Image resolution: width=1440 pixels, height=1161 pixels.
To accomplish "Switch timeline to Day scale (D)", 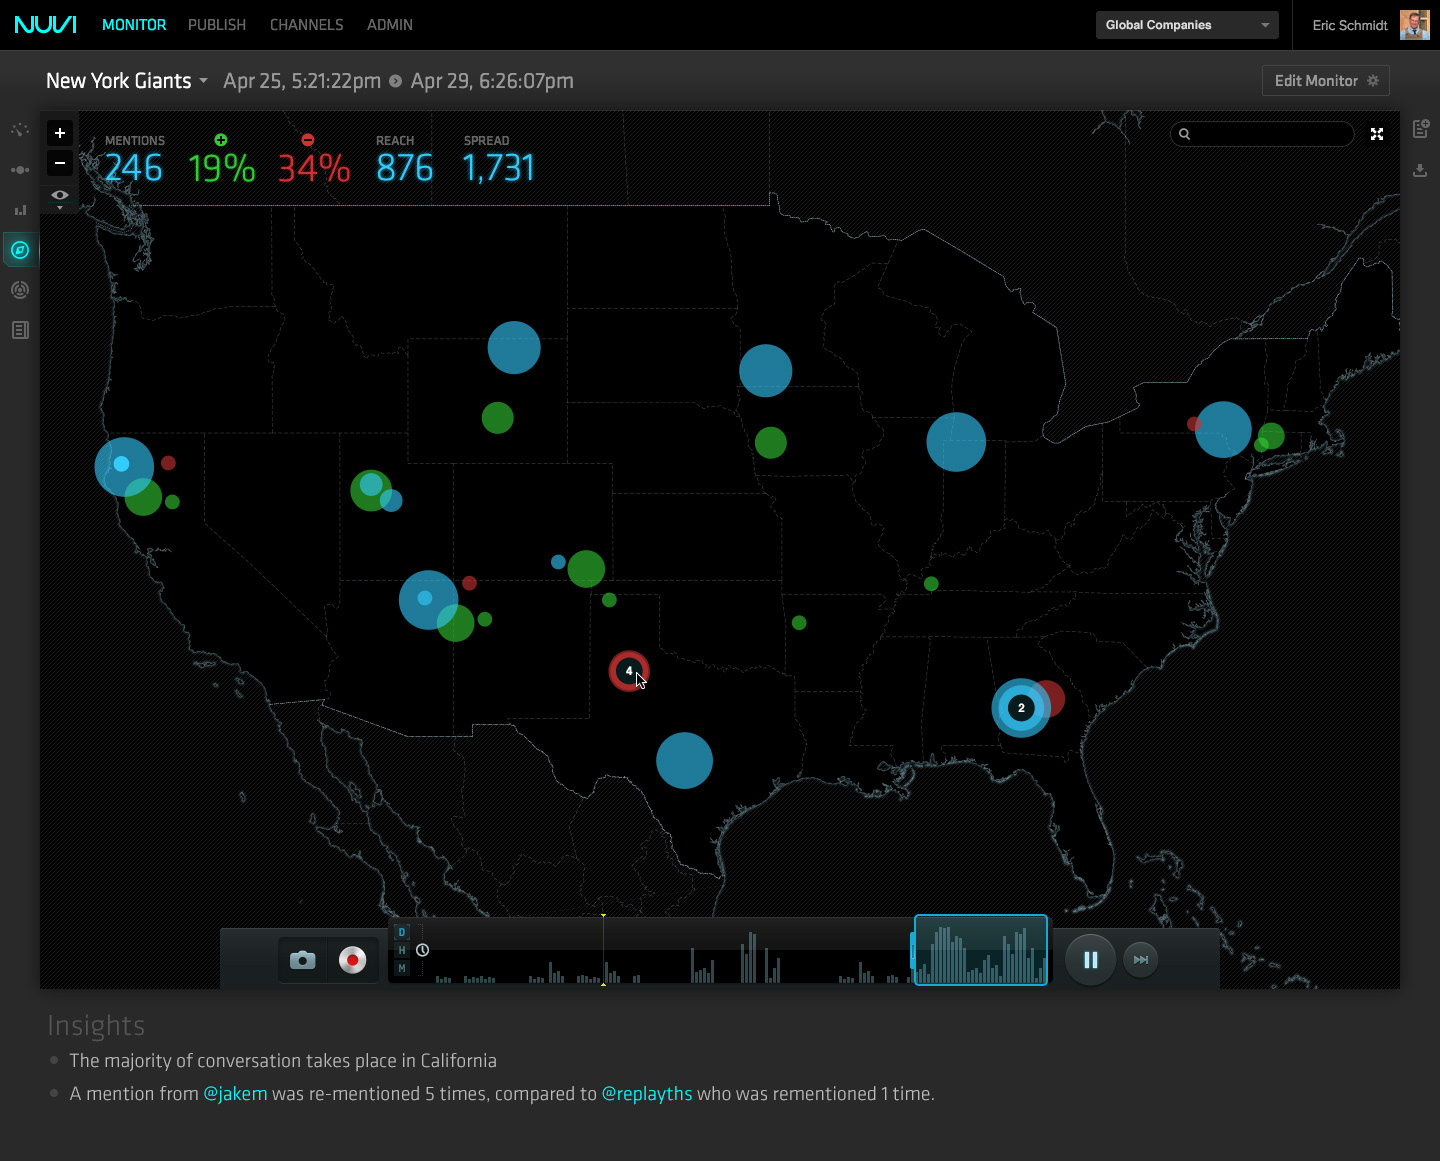I will pos(402,932).
